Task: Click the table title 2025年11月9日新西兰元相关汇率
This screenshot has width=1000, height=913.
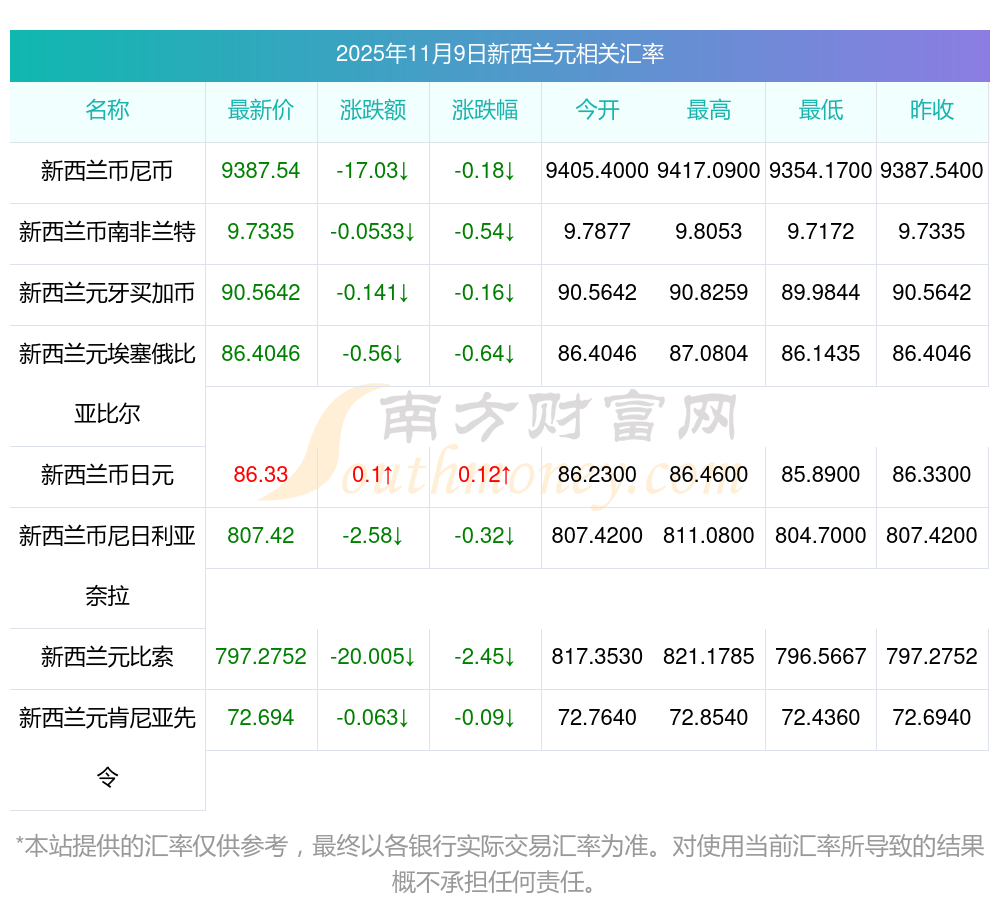Action: coord(500,54)
